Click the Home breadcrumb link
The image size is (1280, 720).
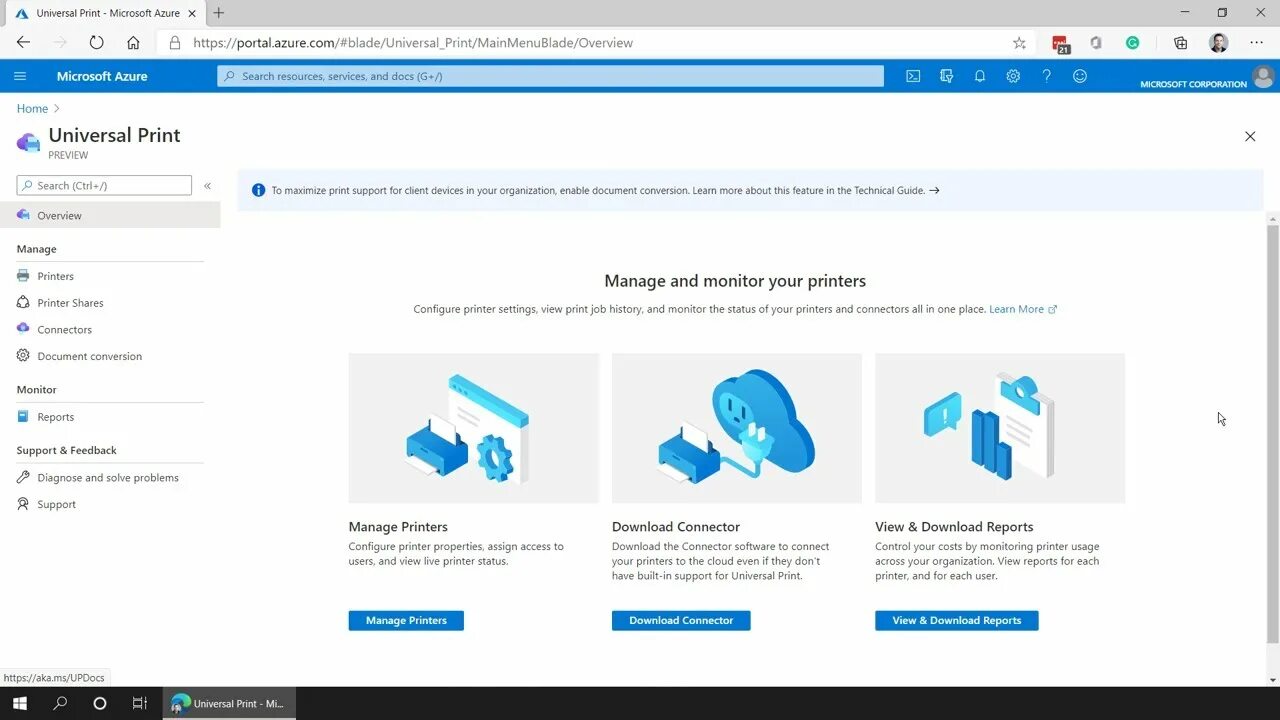point(32,108)
